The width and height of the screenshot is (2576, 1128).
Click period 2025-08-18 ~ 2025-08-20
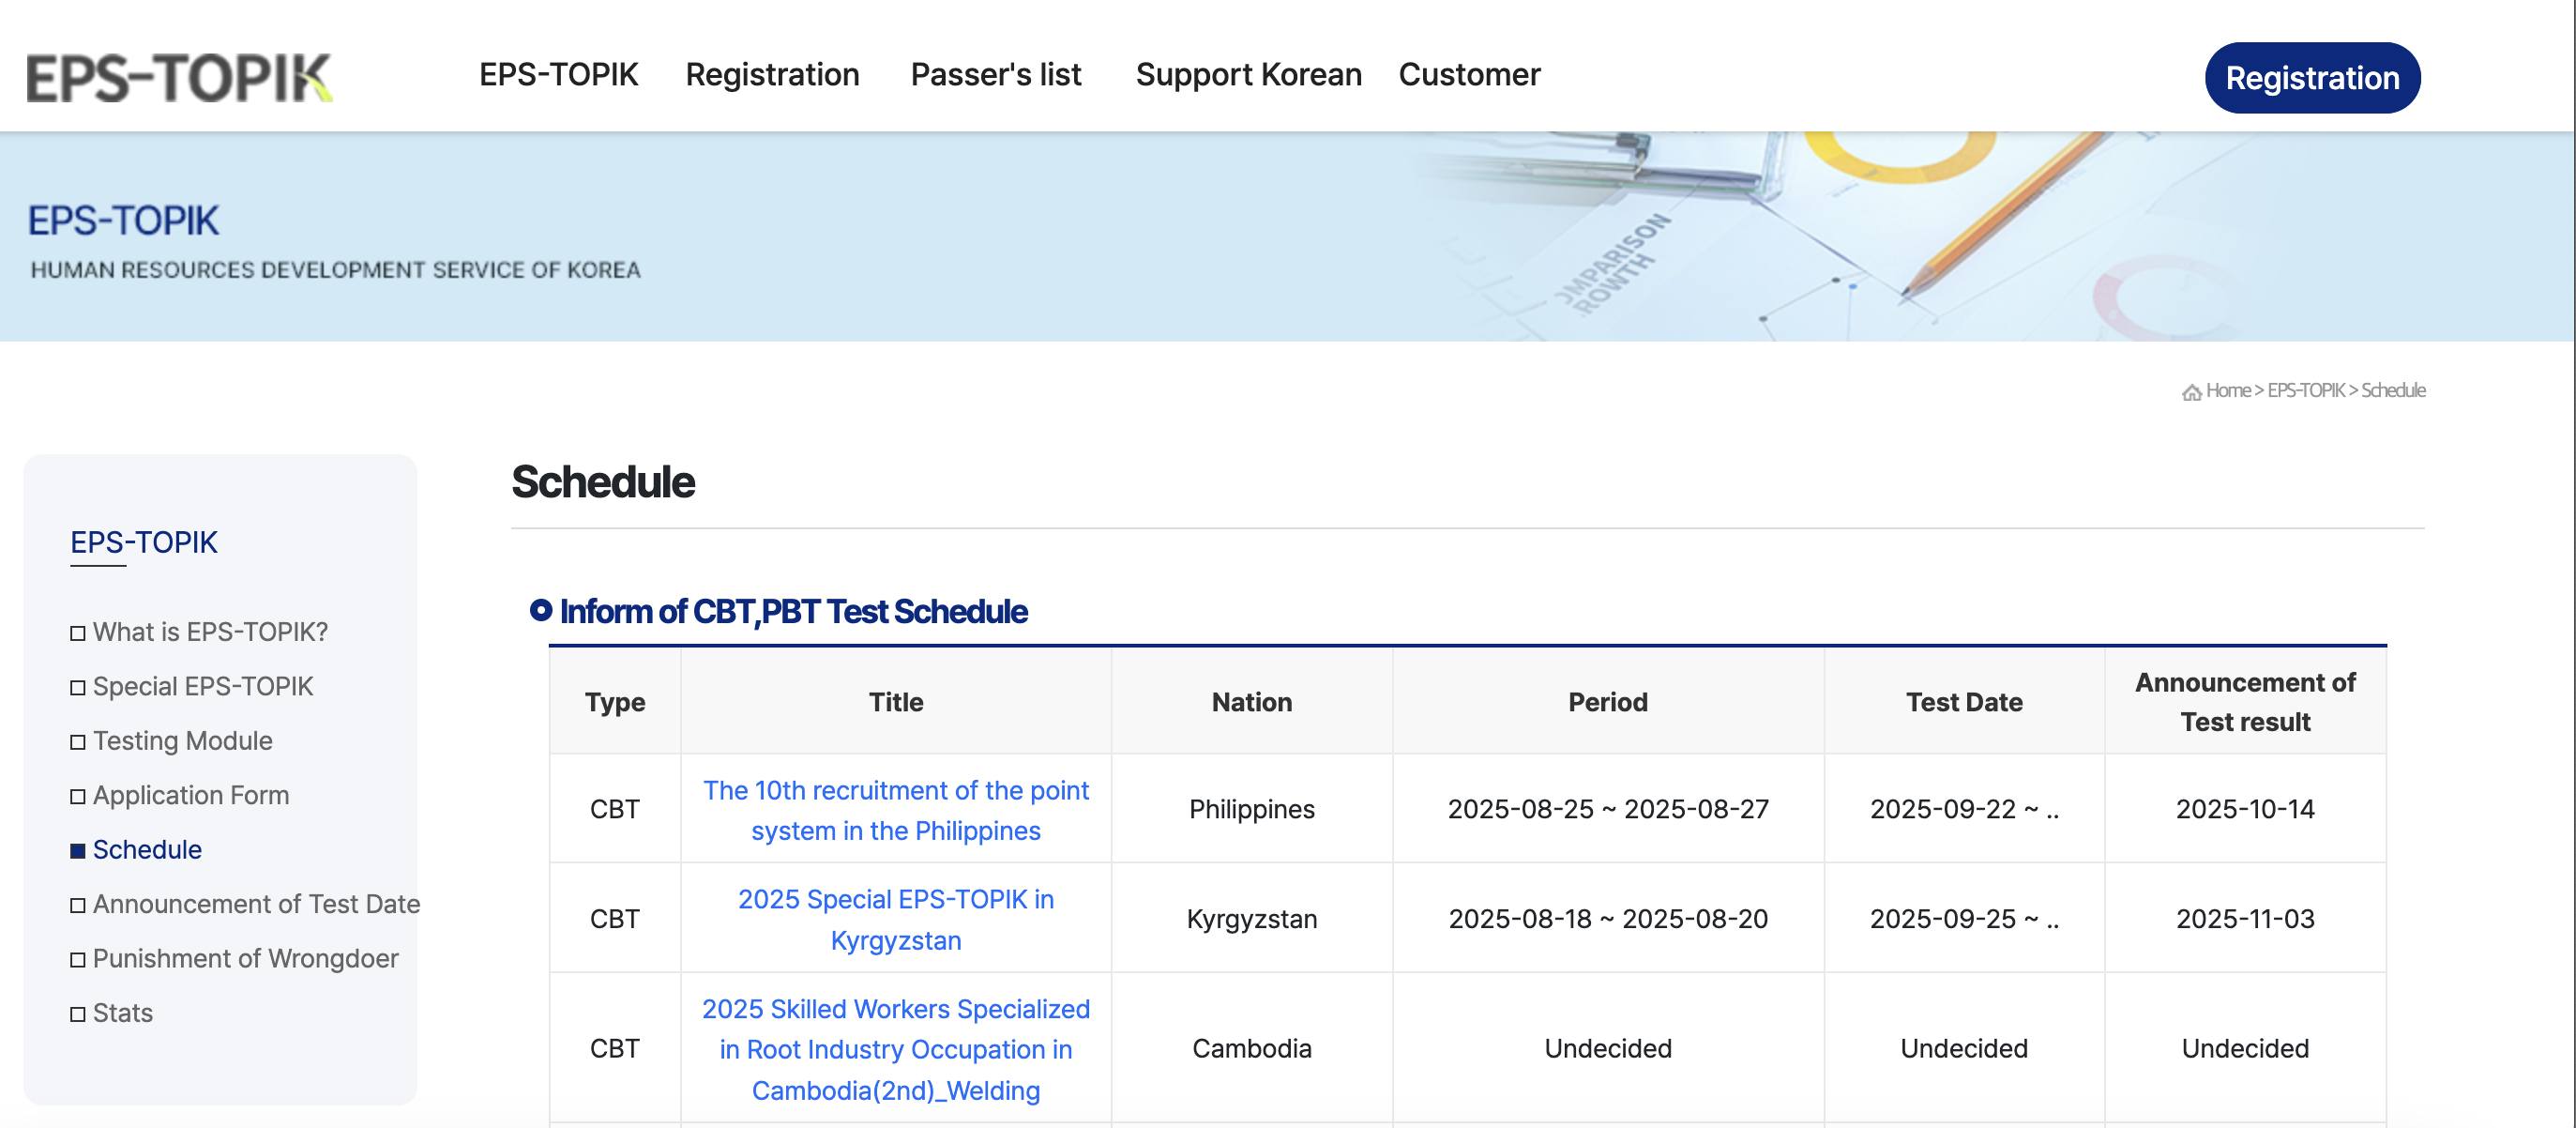click(x=1608, y=919)
